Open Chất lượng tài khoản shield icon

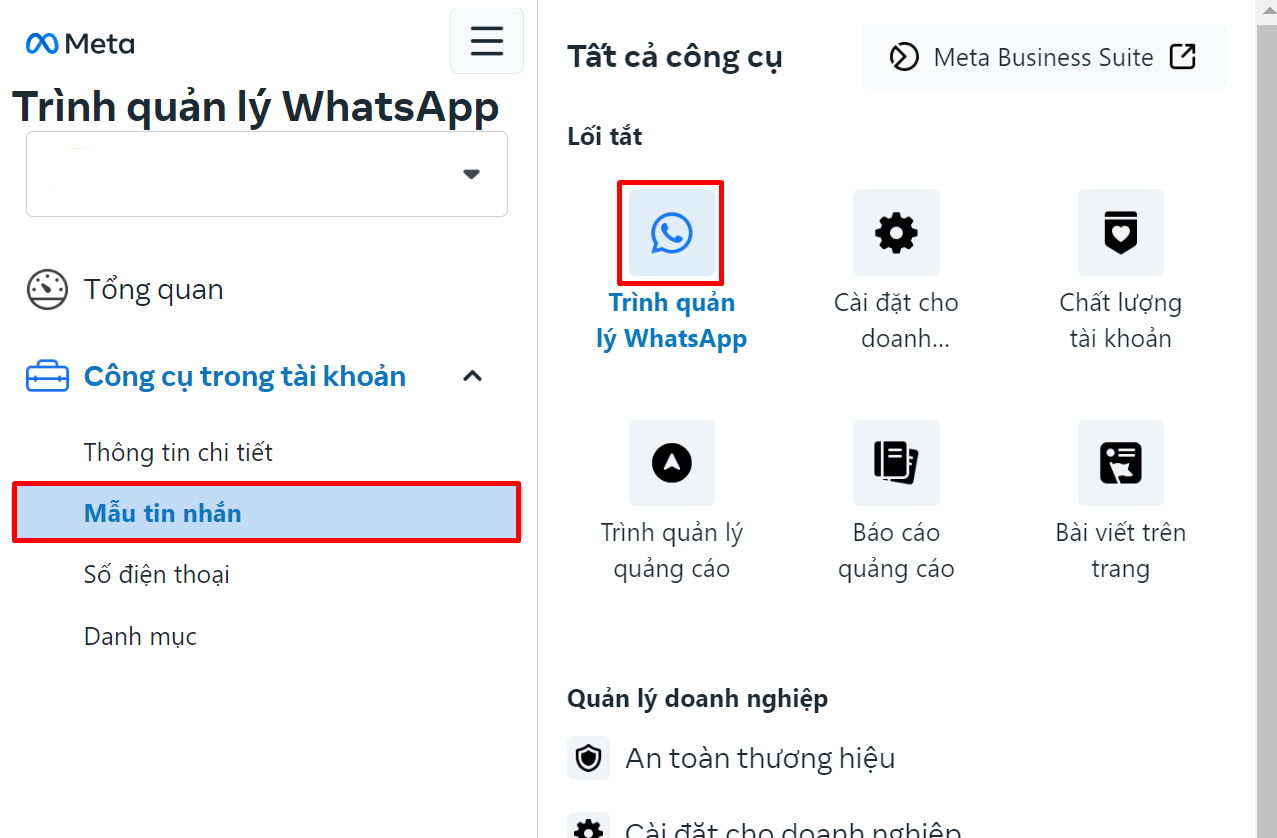[x=1120, y=232]
